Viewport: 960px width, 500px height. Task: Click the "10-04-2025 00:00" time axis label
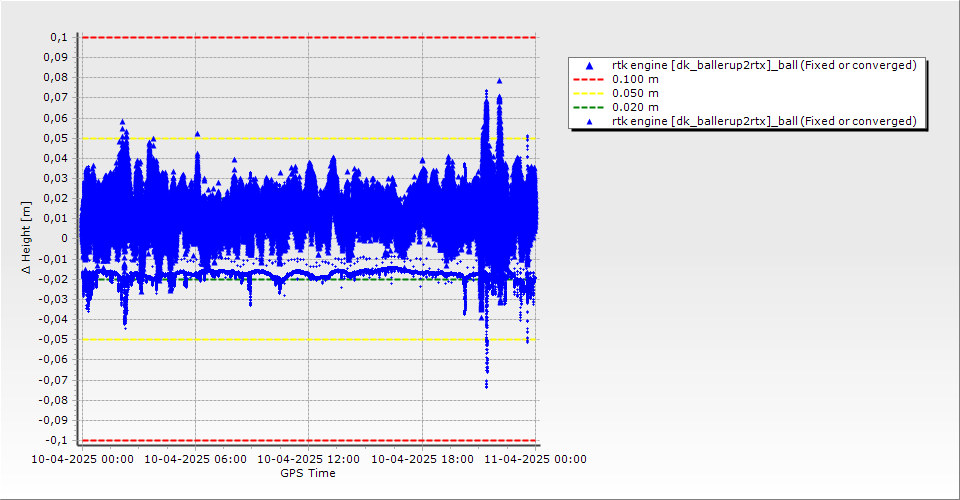[83, 459]
